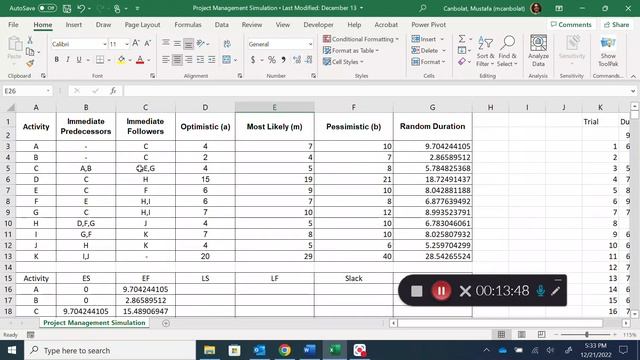The height and width of the screenshot is (360, 640).
Task: Click Show ToolPak
Action: [x=608, y=51]
